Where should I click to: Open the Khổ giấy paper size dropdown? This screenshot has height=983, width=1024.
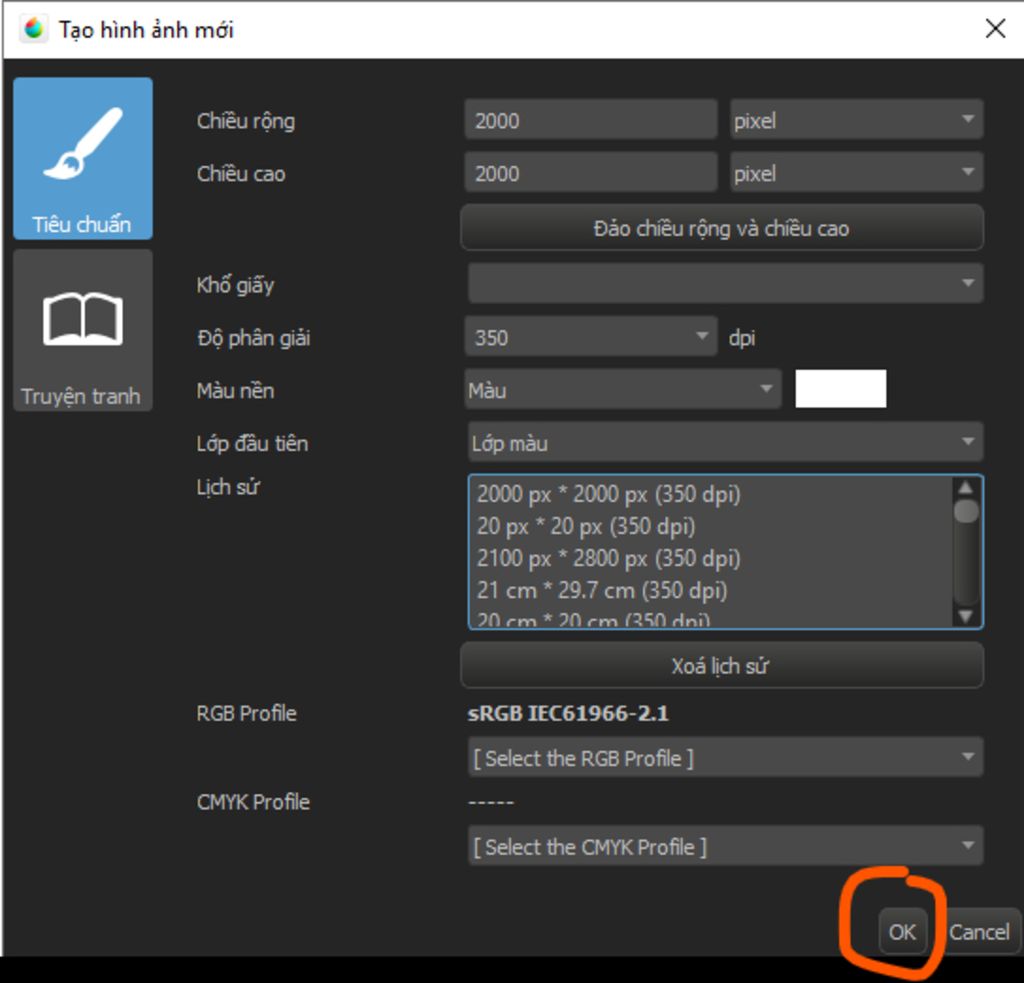[725, 283]
